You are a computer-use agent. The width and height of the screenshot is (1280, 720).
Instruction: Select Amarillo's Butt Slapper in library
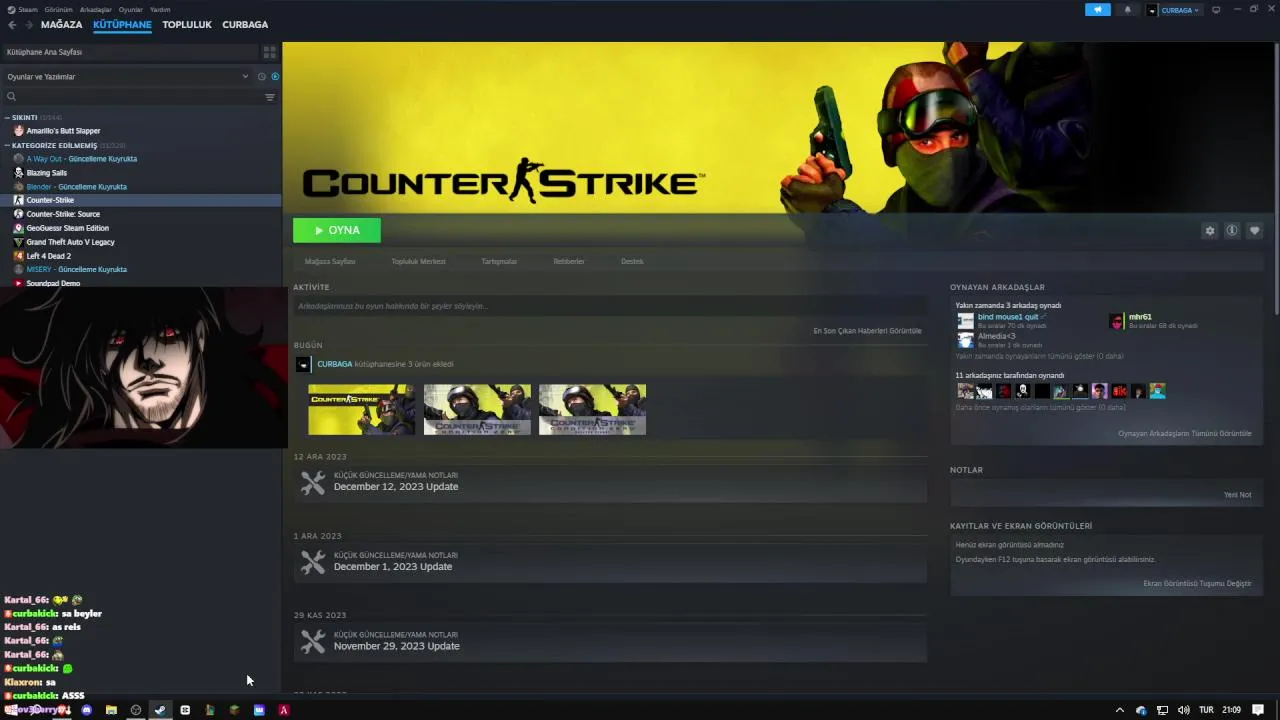tap(63, 131)
